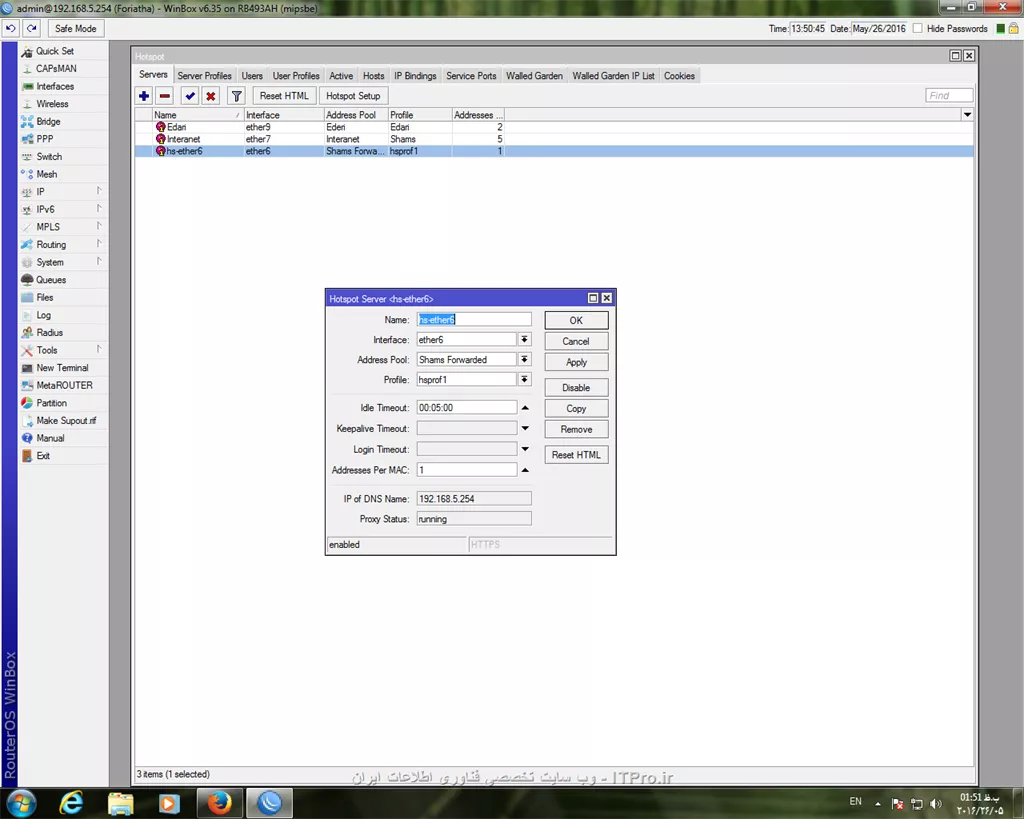Expand the Login Timeout field arrow

click(x=525, y=449)
